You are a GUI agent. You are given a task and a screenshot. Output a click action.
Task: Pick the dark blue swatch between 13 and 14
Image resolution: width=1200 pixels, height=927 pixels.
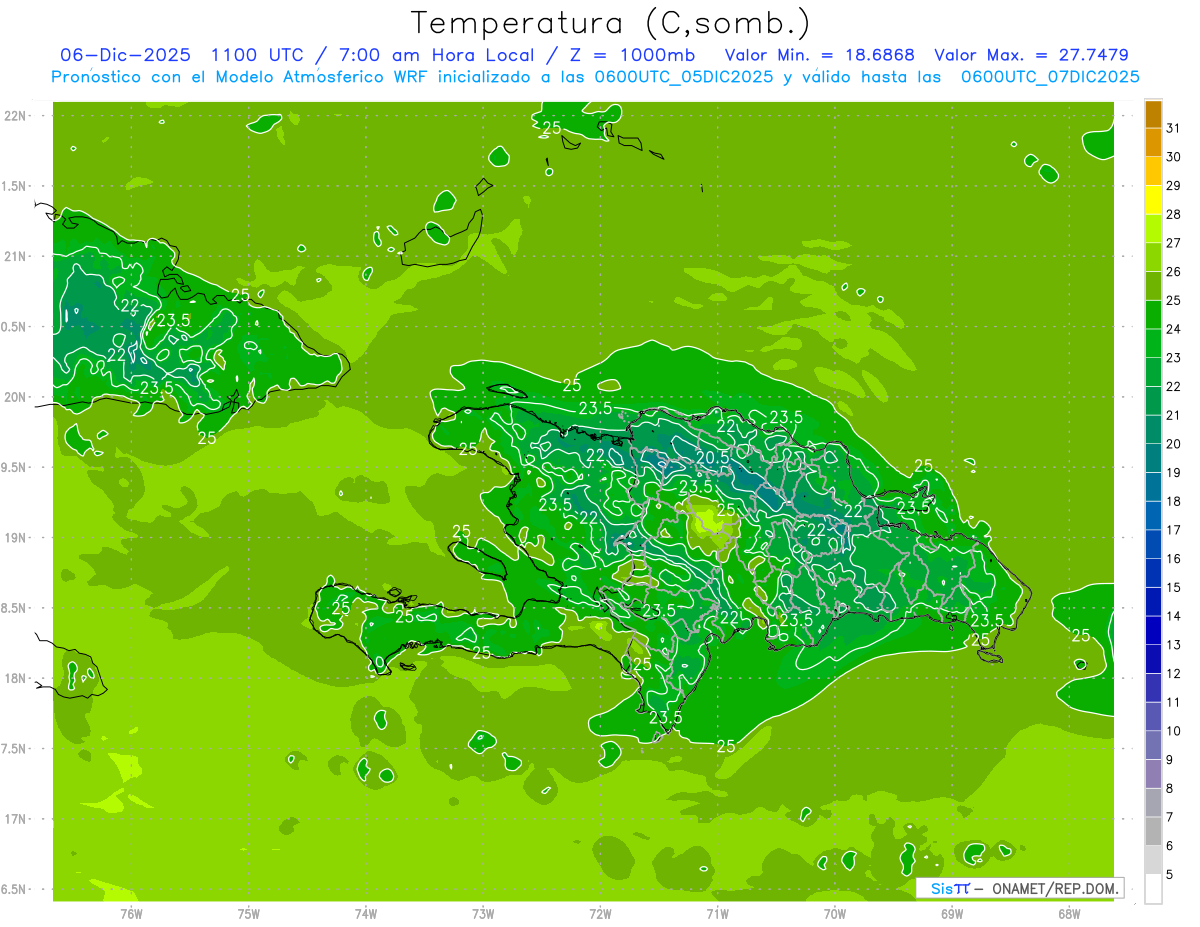[1153, 631]
